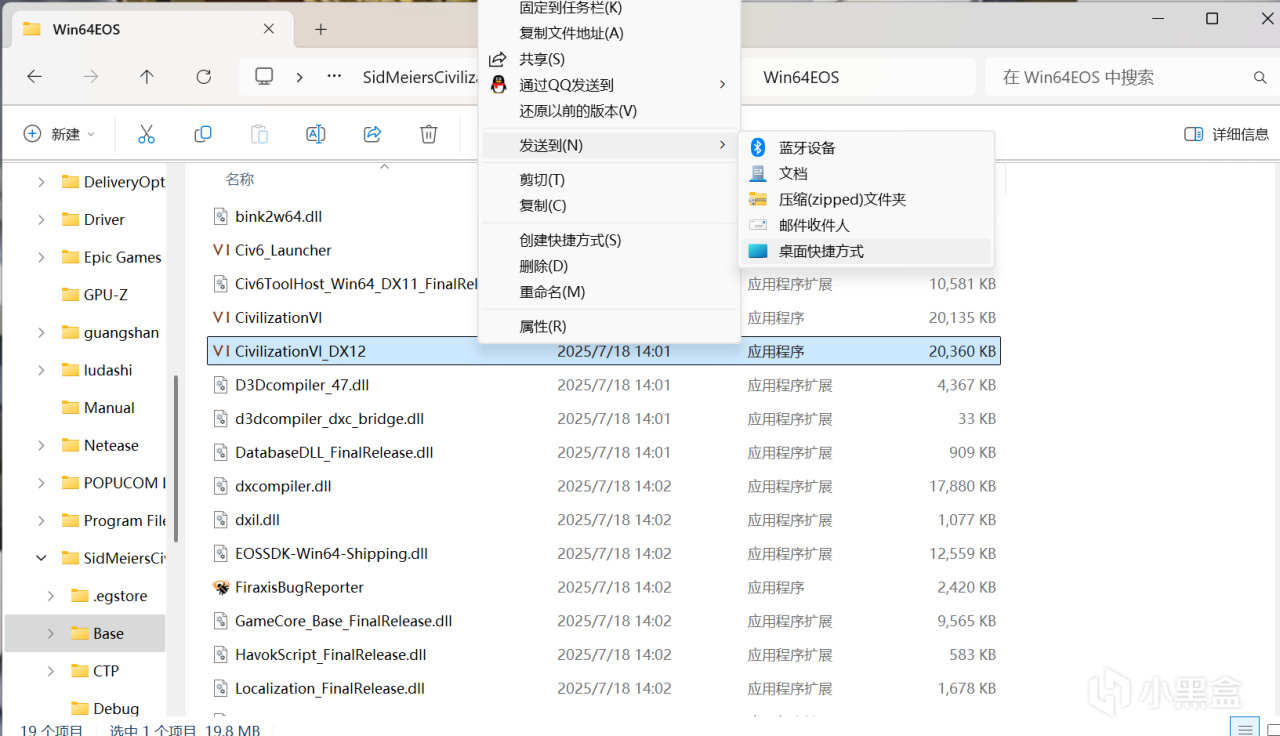Choose 复制(C) from the context menu
Viewport: 1280px width, 736px height.
click(x=609, y=205)
